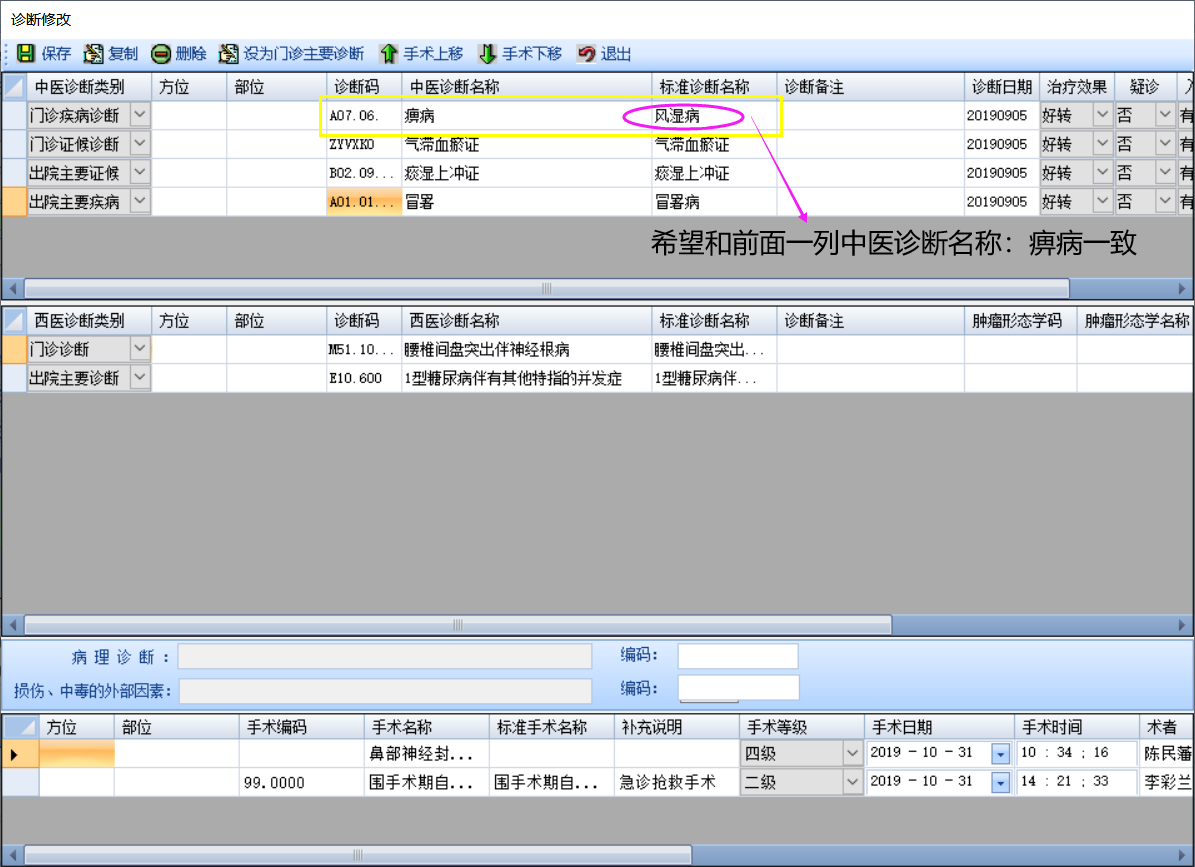1195x867 pixels.
Task: Click surgery grid horizontal scrollbar thumb
Action: coord(357,855)
